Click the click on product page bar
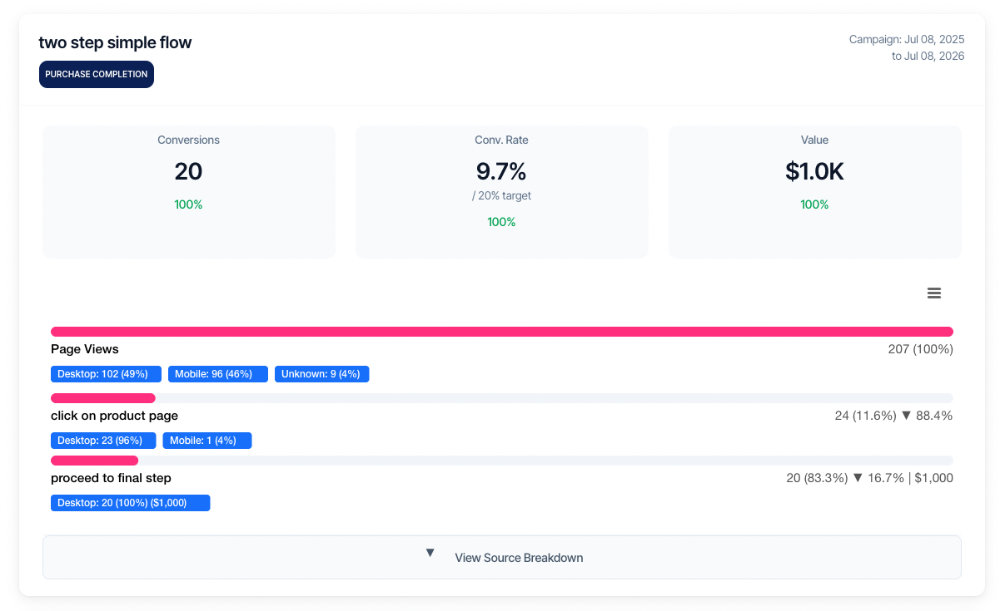The image size is (1000, 611). pyautogui.click(x=502, y=398)
